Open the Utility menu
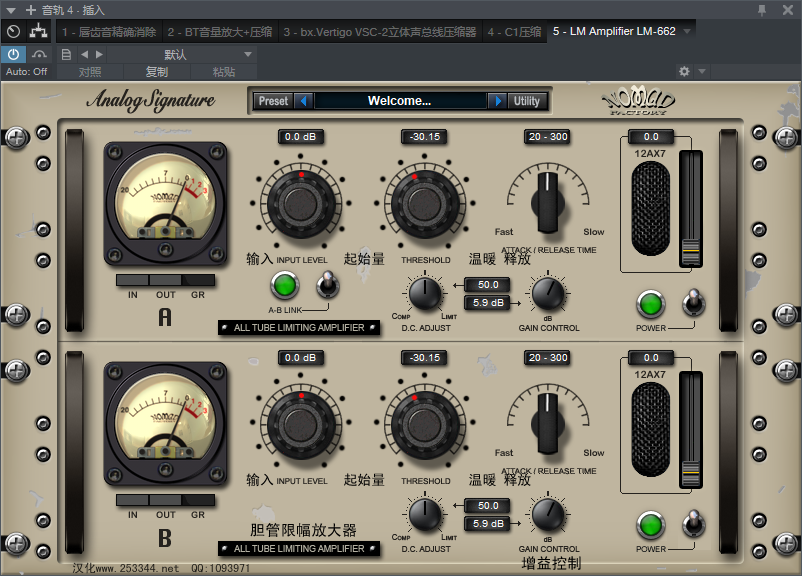 pos(526,101)
